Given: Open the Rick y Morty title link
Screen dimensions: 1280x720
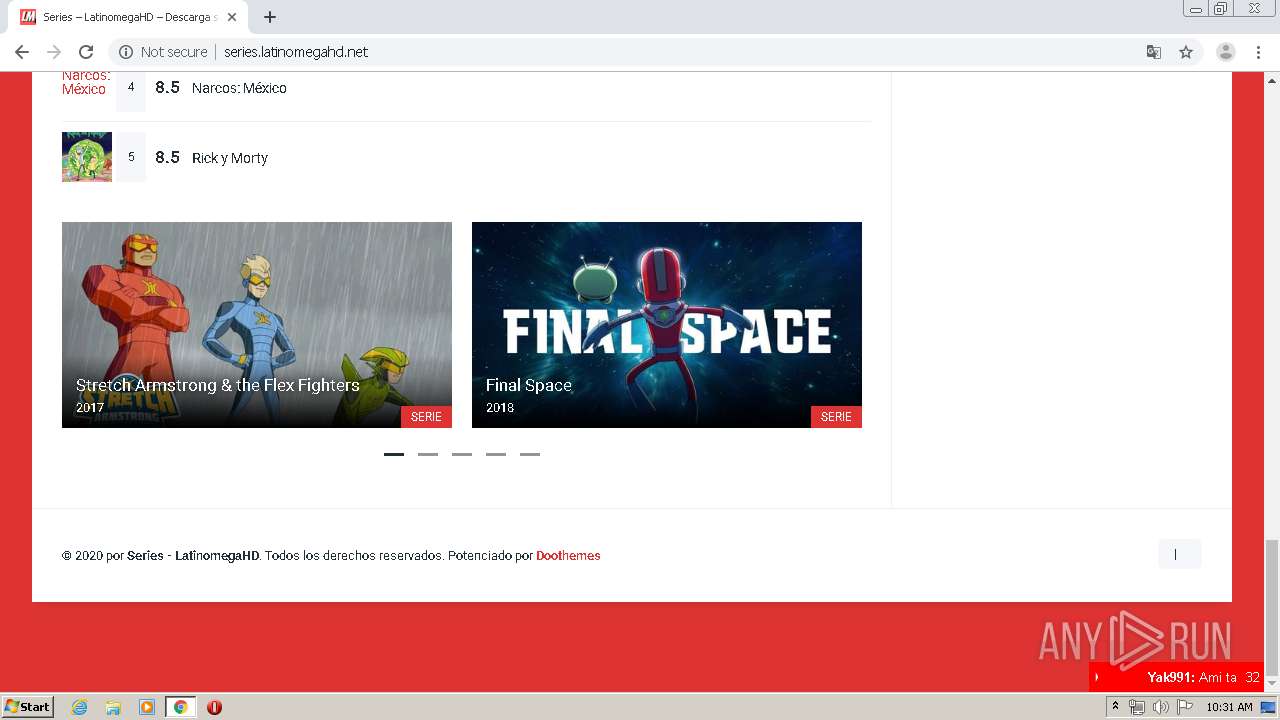Looking at the screenshot, I should [x=230, y=158].
